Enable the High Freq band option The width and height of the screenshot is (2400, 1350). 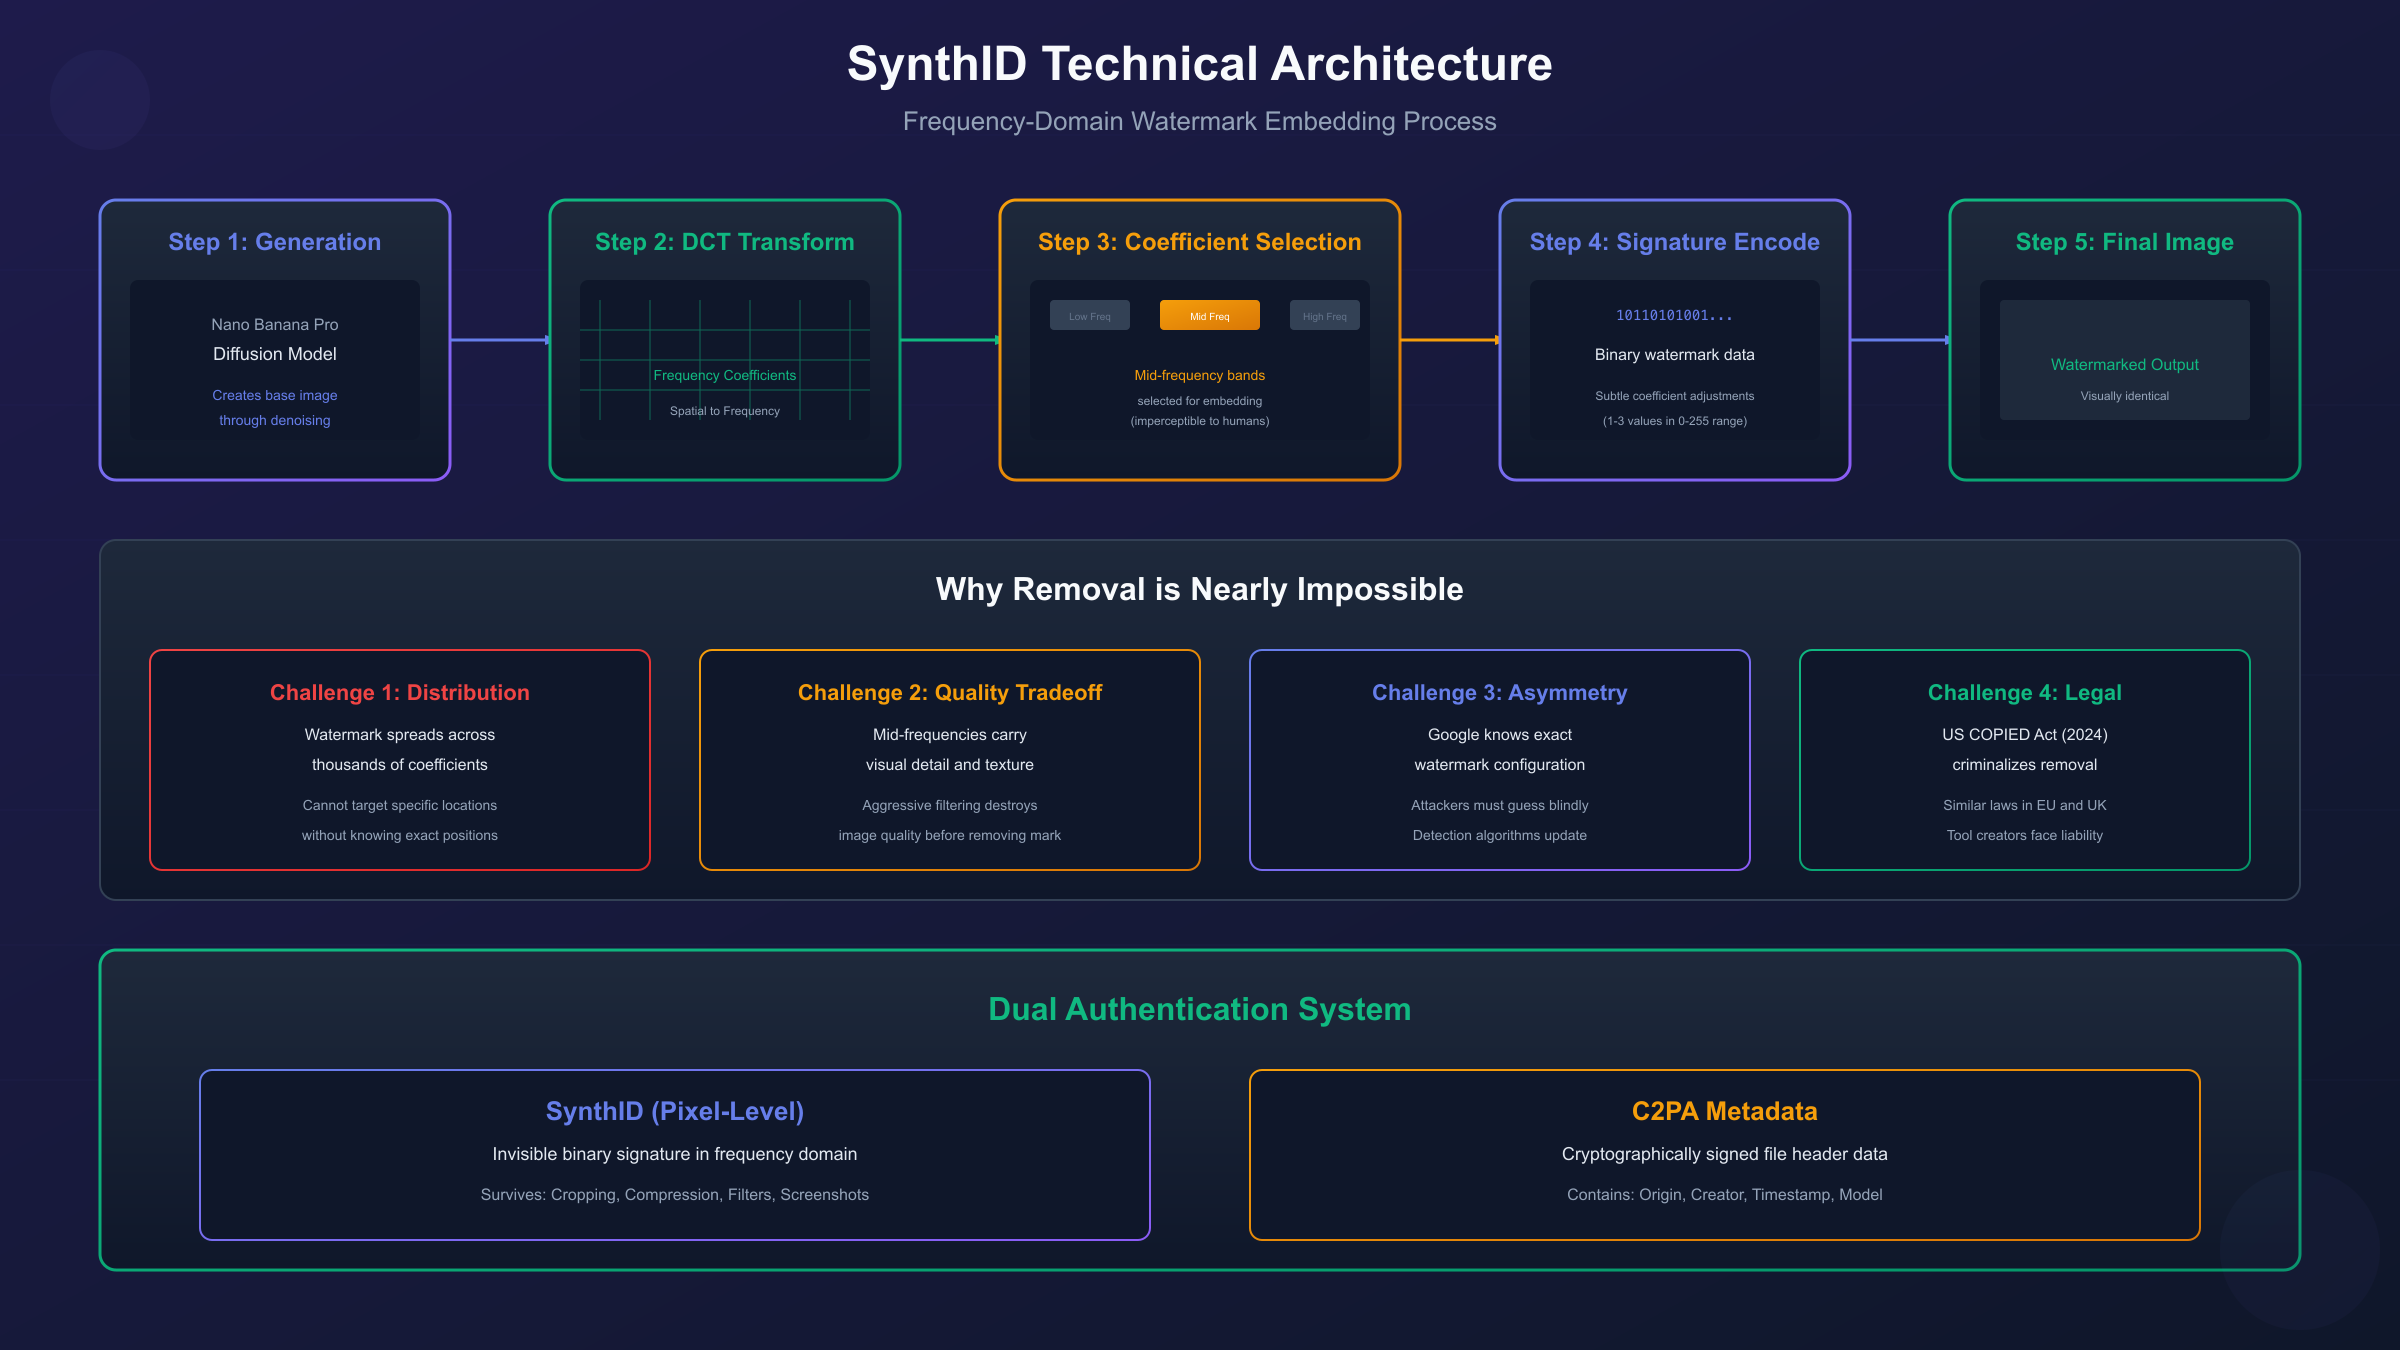[x=1324, y=315]
